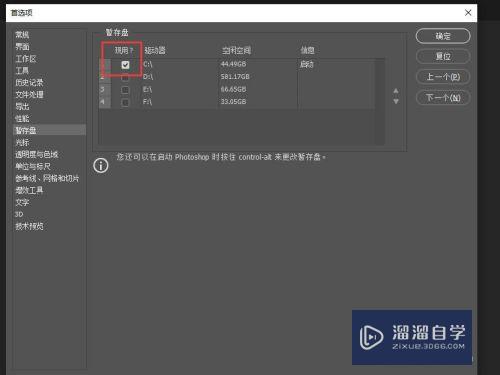Select the 暂存盘 category
Viewport: 500px width, 375px height.
pyautogui.click(x=49, y=130)
